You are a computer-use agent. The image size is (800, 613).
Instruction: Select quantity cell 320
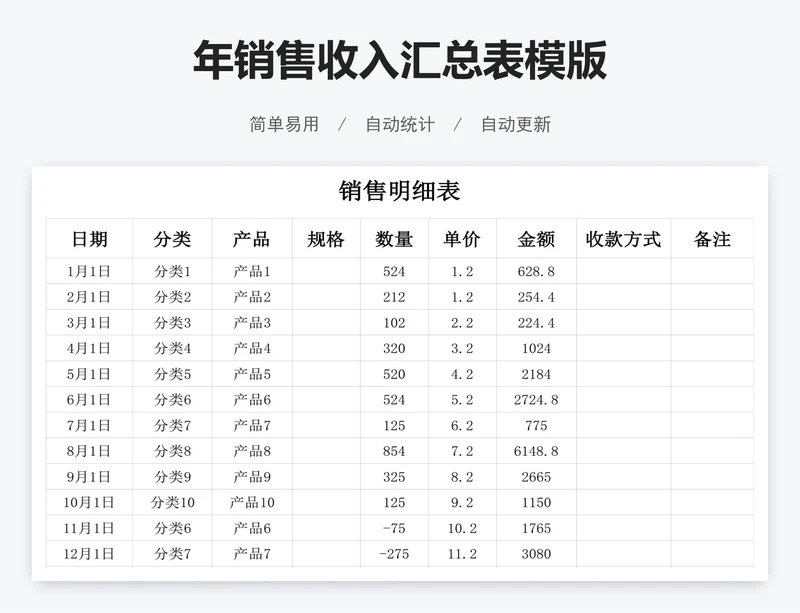[394, 348]
